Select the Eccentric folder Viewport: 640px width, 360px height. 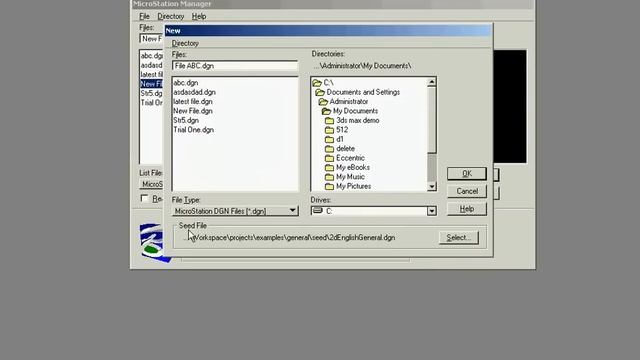tap(345, 158)
